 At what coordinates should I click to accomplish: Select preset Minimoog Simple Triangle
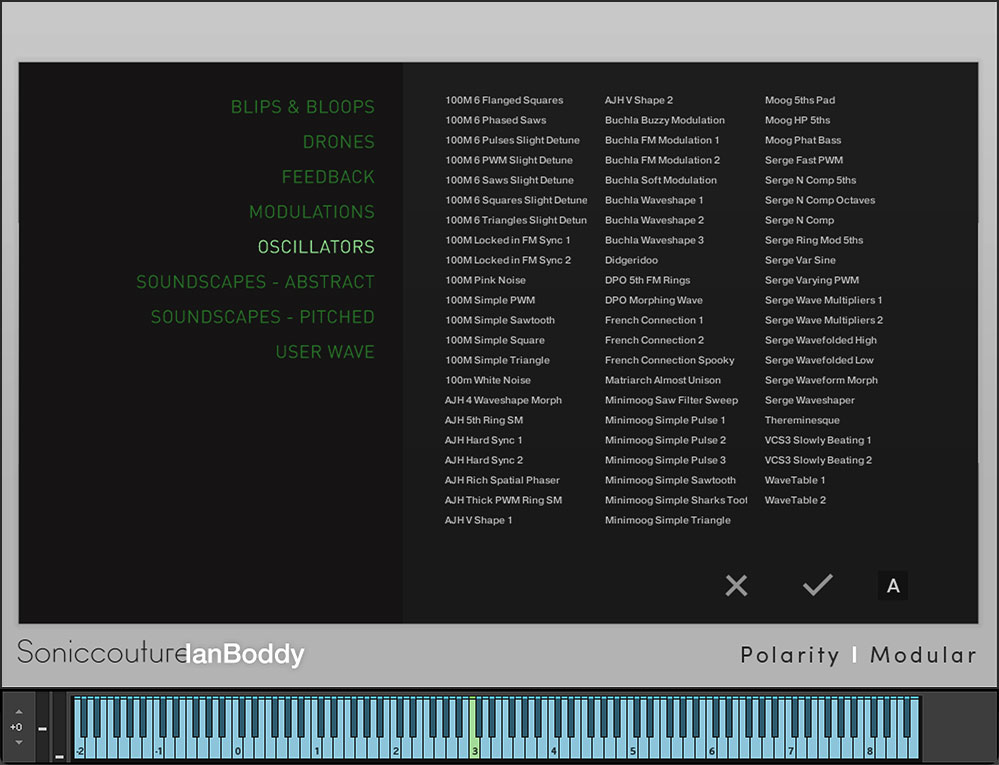click(x=668, y=520)
